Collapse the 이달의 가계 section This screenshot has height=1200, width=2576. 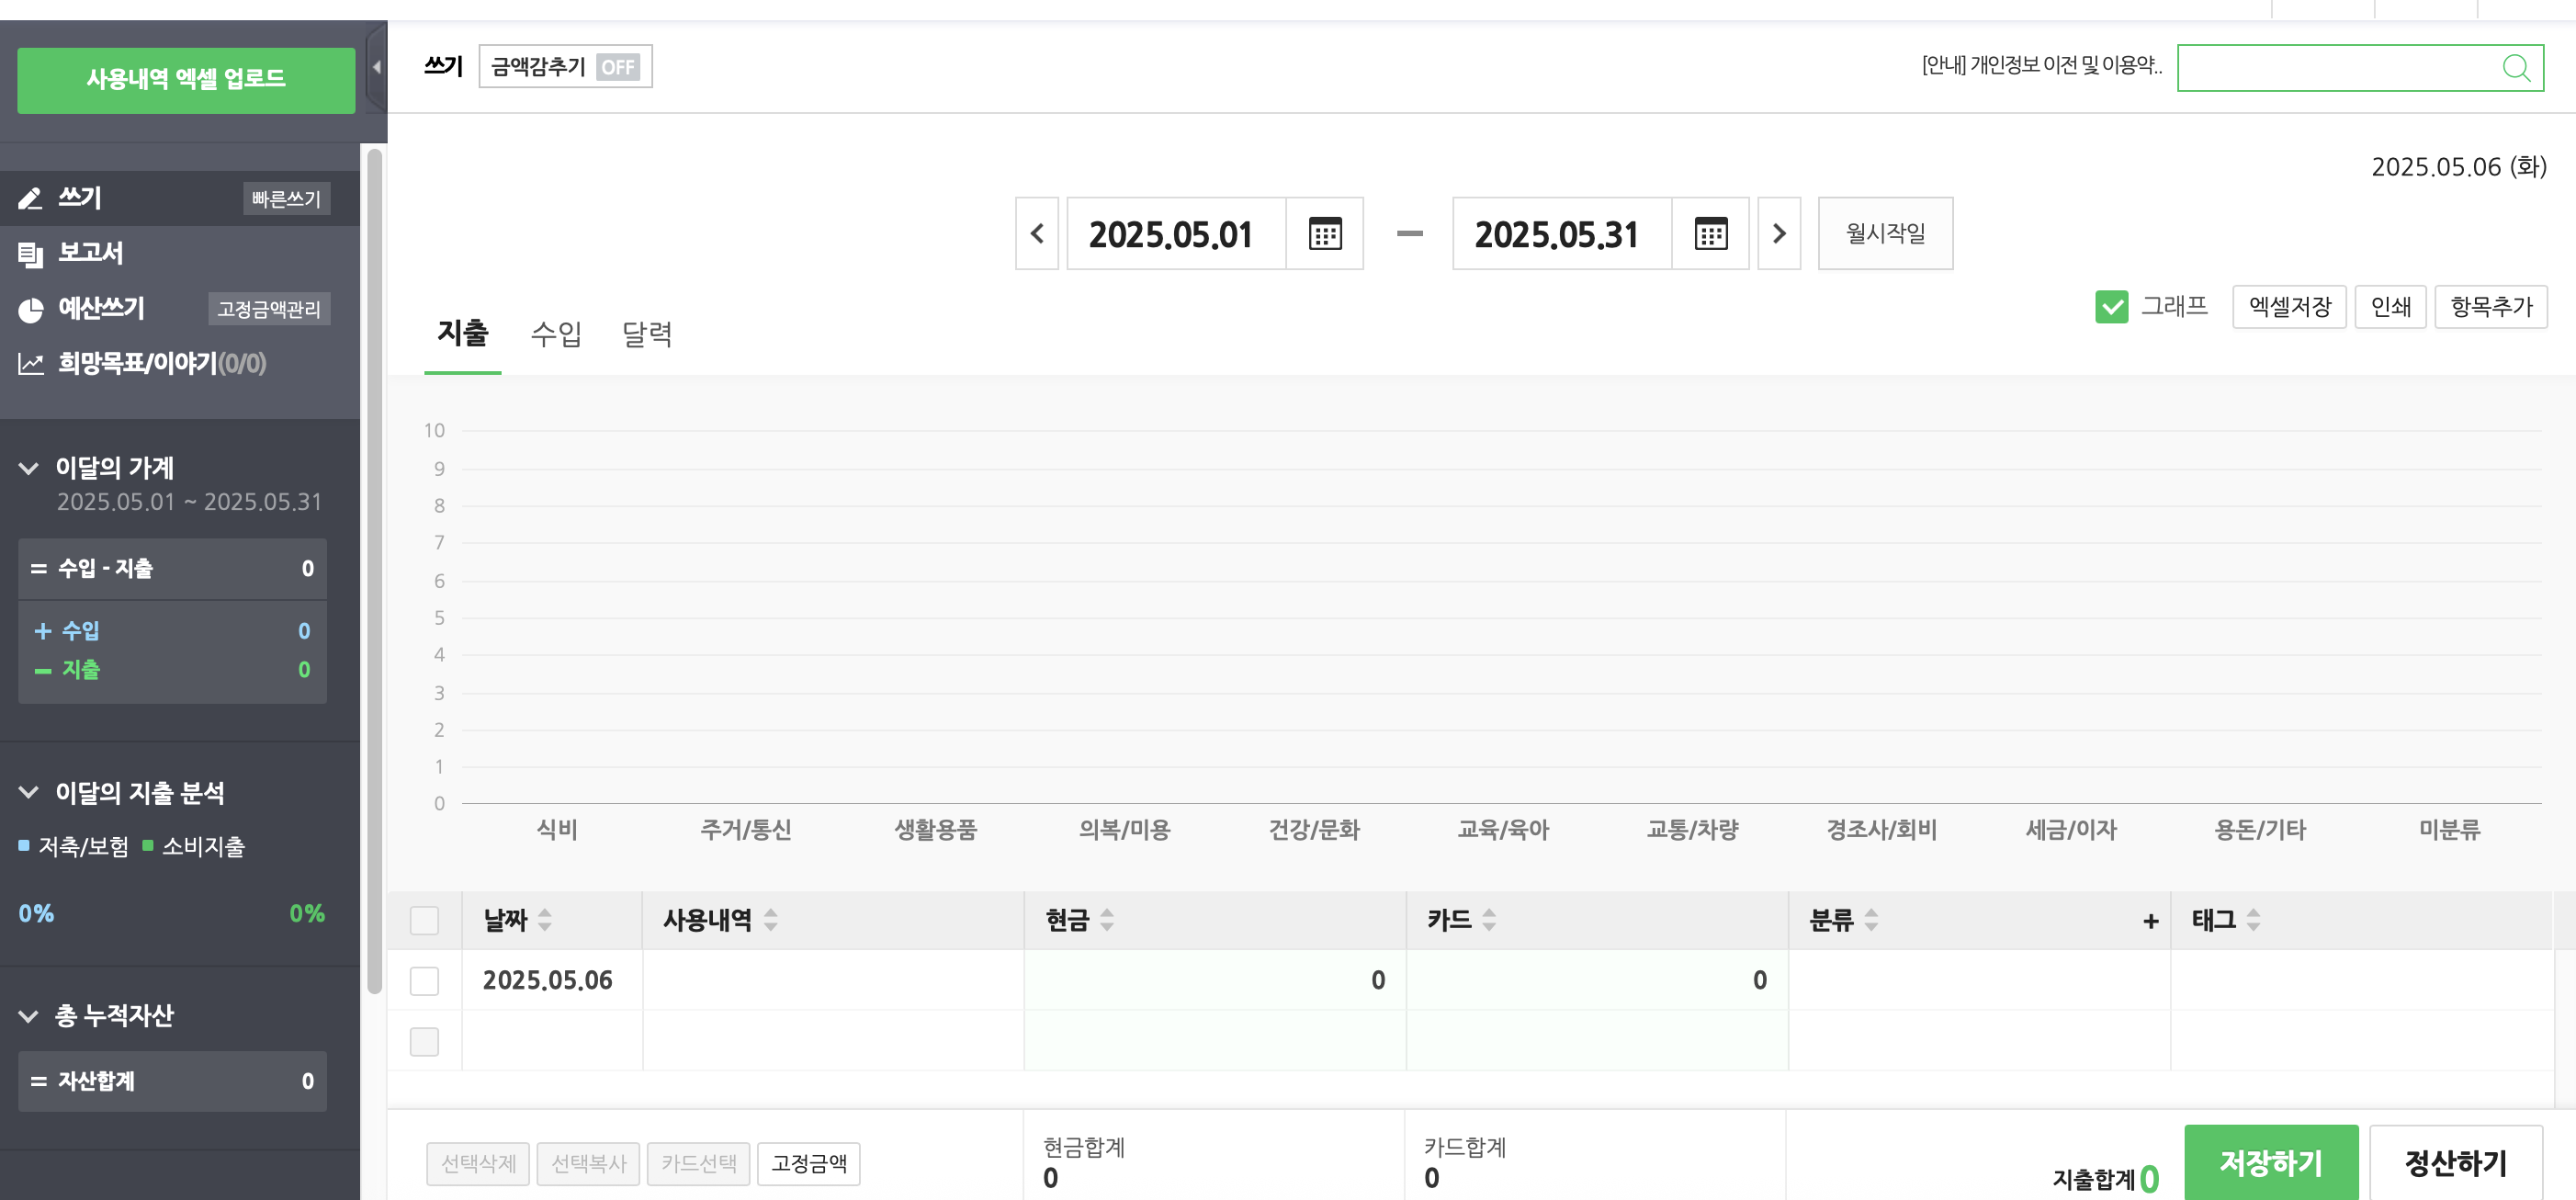(29, 467)
